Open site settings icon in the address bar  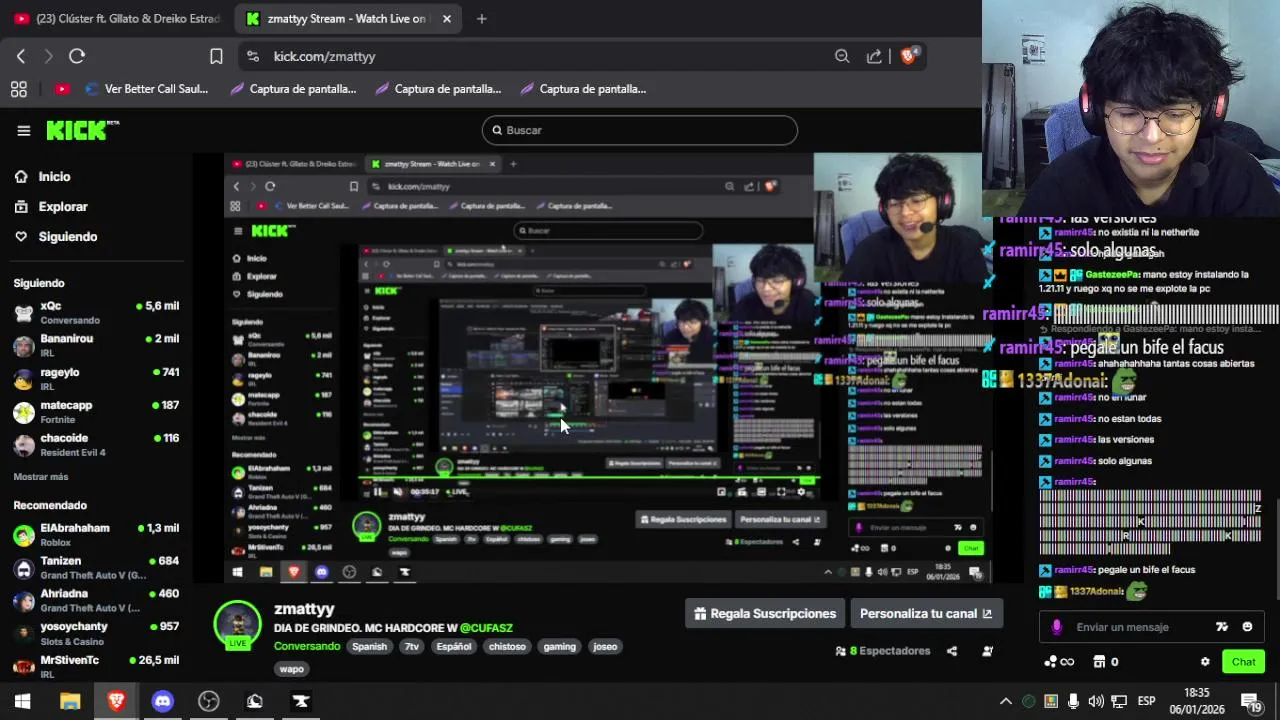[x=252, y=56]
